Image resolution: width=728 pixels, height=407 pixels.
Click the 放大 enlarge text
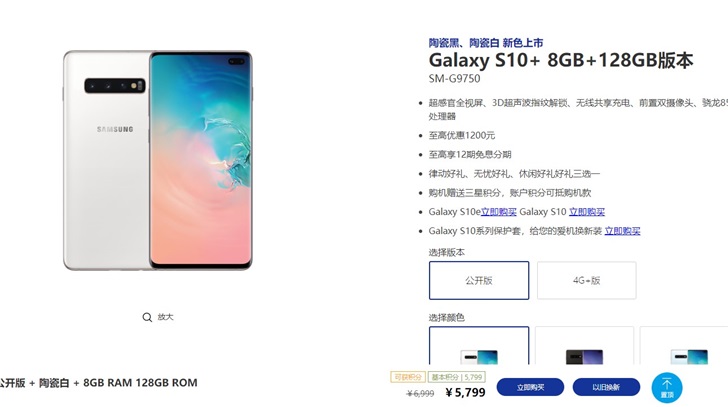tap(165, 317)
